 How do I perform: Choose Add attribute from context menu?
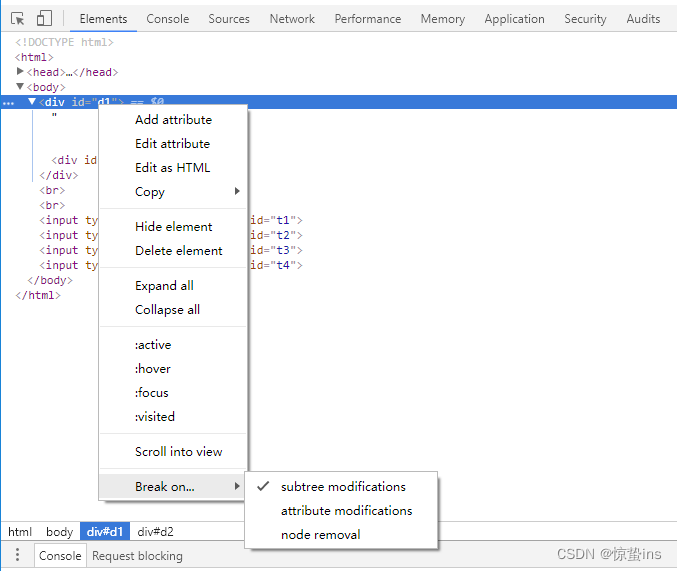[173, 120]
